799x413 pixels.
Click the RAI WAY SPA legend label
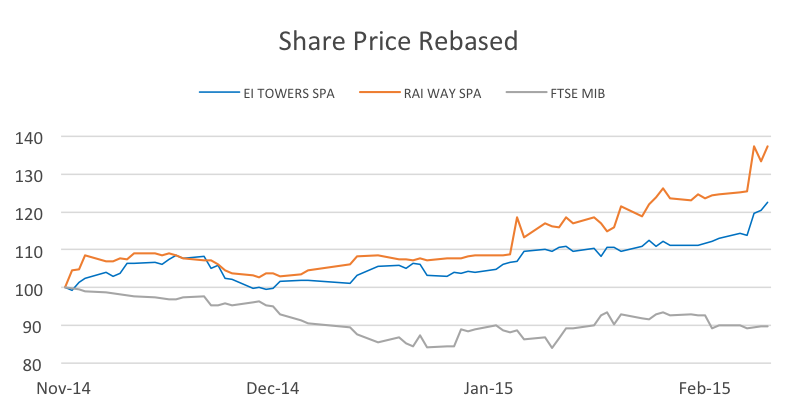(x=440, y=94)
